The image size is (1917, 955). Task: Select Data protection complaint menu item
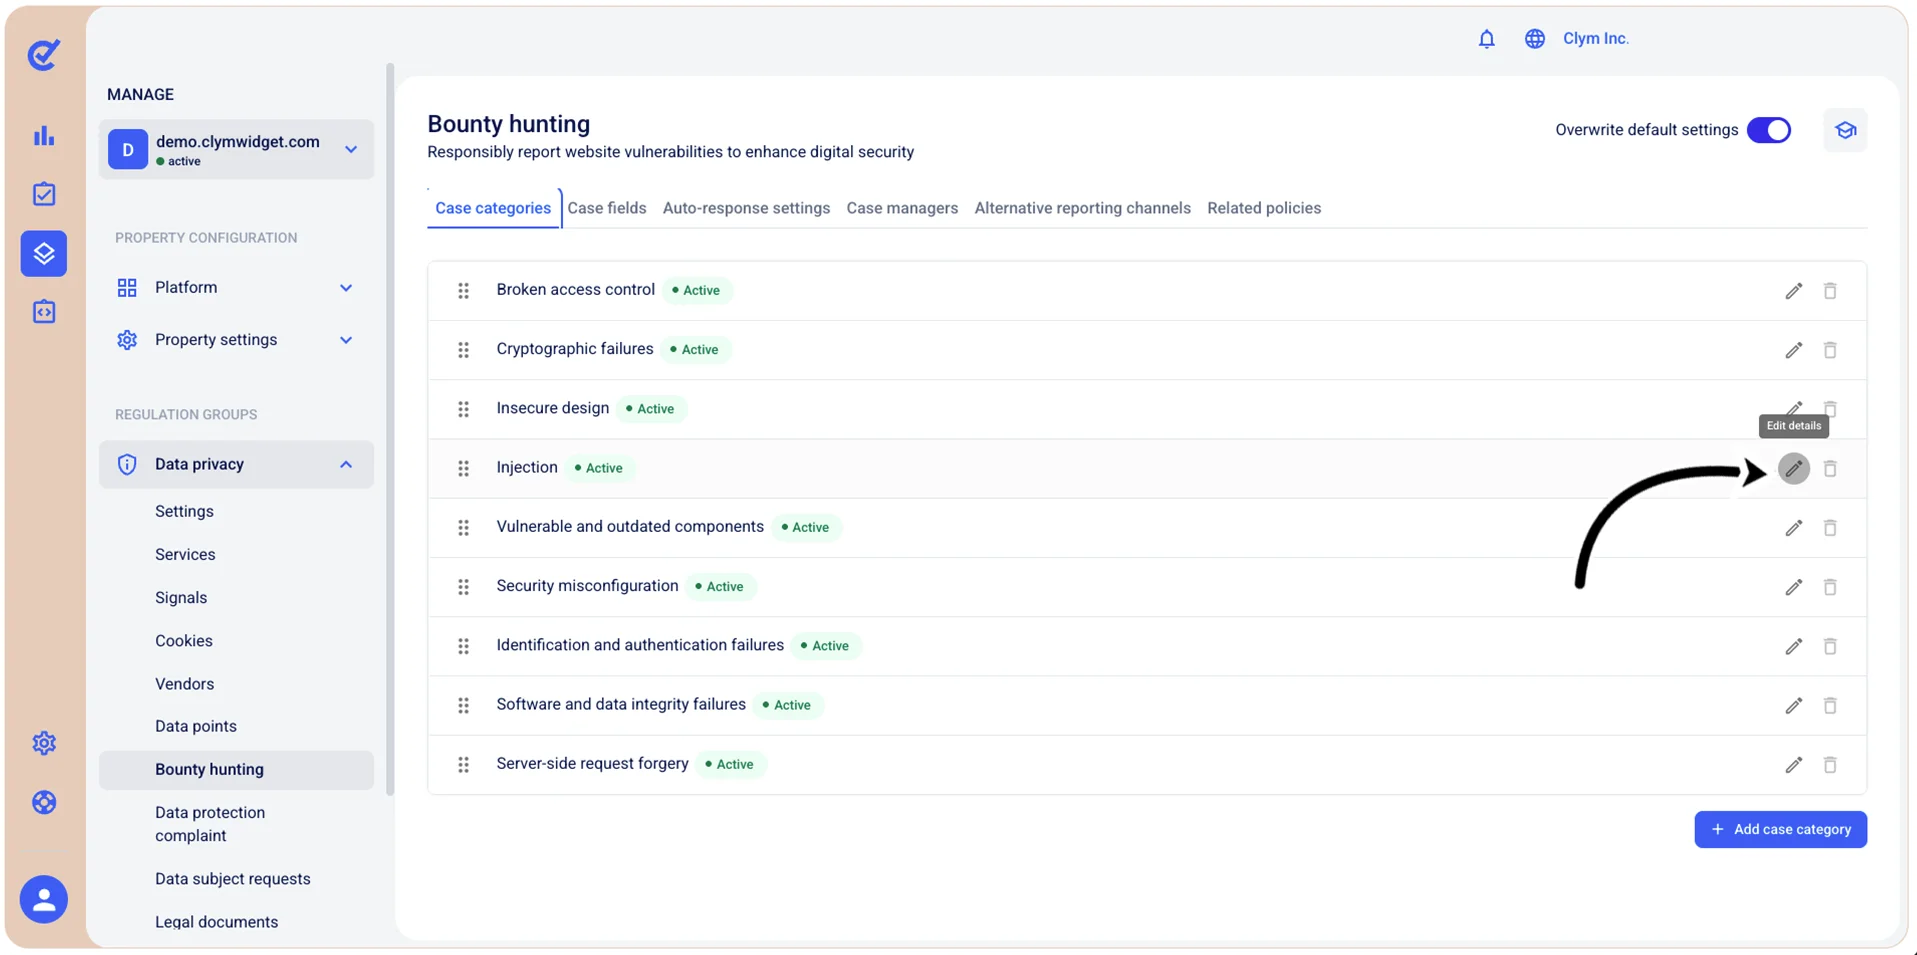click(210, 824)
